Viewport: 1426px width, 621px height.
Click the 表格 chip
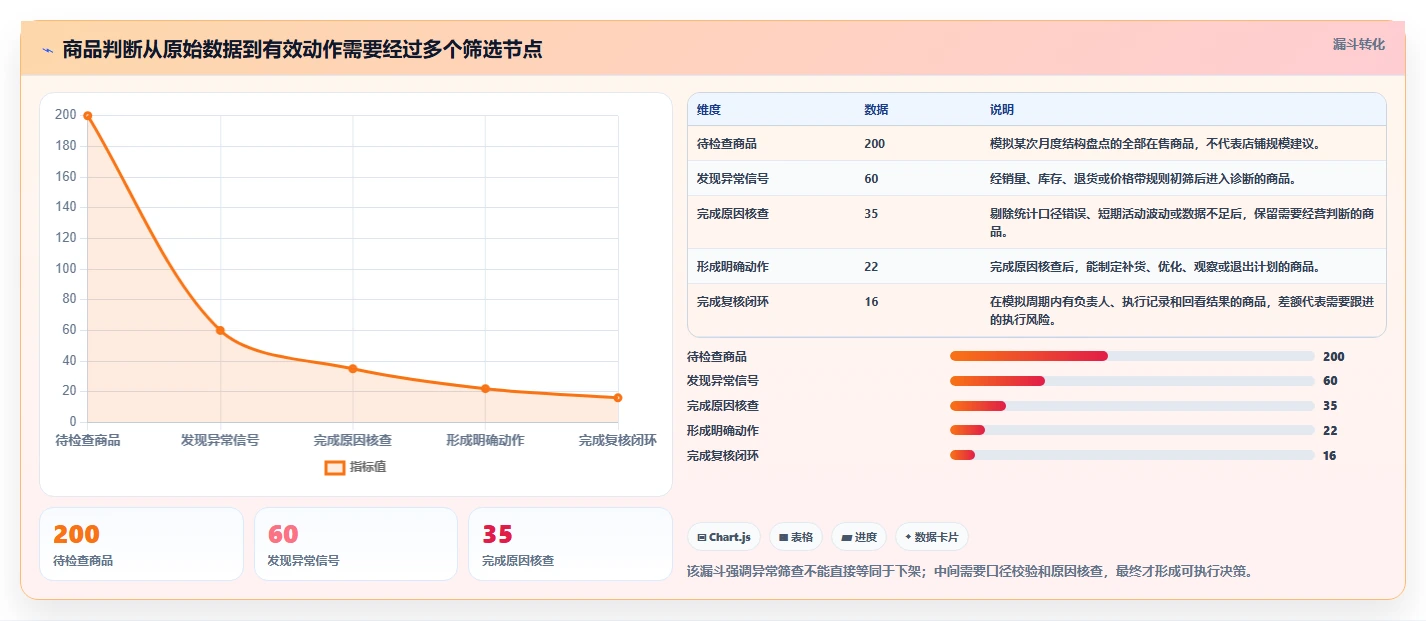click(x=796, y=537)
